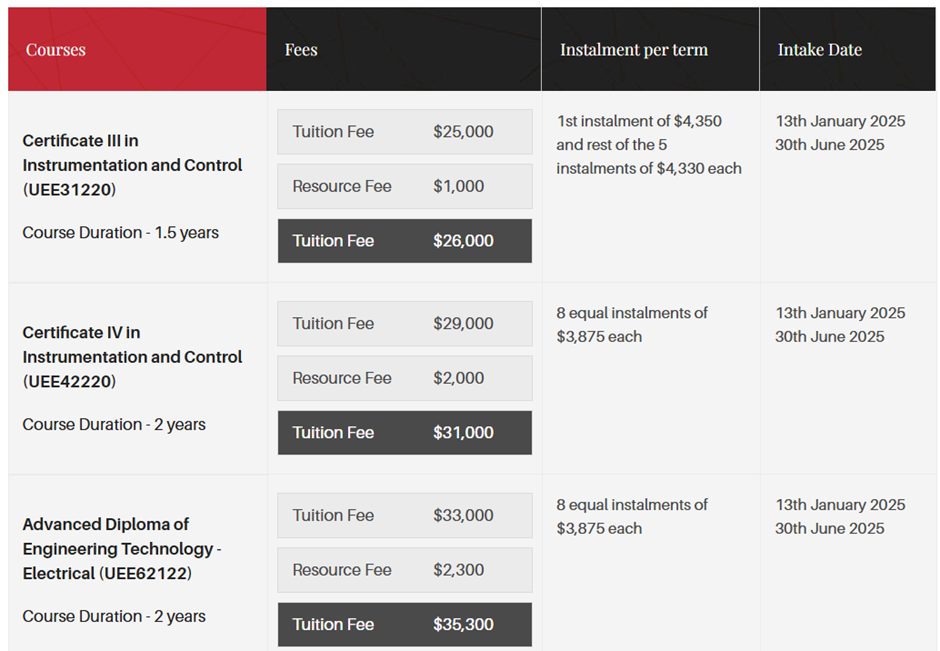Click the $2,300 Resource Fee row

pos(404,570)
